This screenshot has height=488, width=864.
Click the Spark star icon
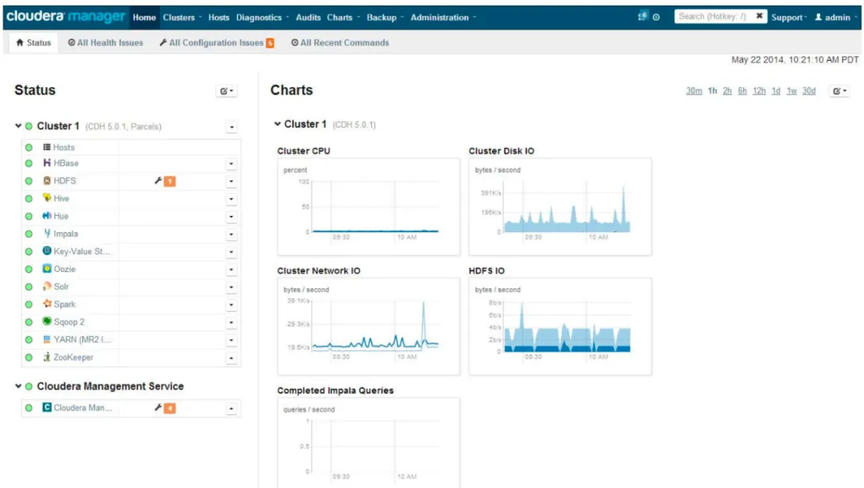click(x=47, y=304)
